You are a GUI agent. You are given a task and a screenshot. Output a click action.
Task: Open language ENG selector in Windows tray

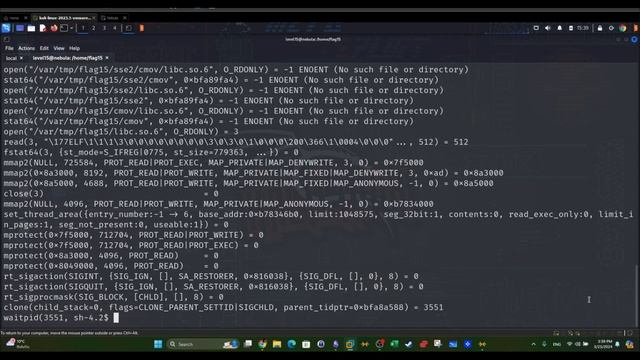tap(557, 344)
